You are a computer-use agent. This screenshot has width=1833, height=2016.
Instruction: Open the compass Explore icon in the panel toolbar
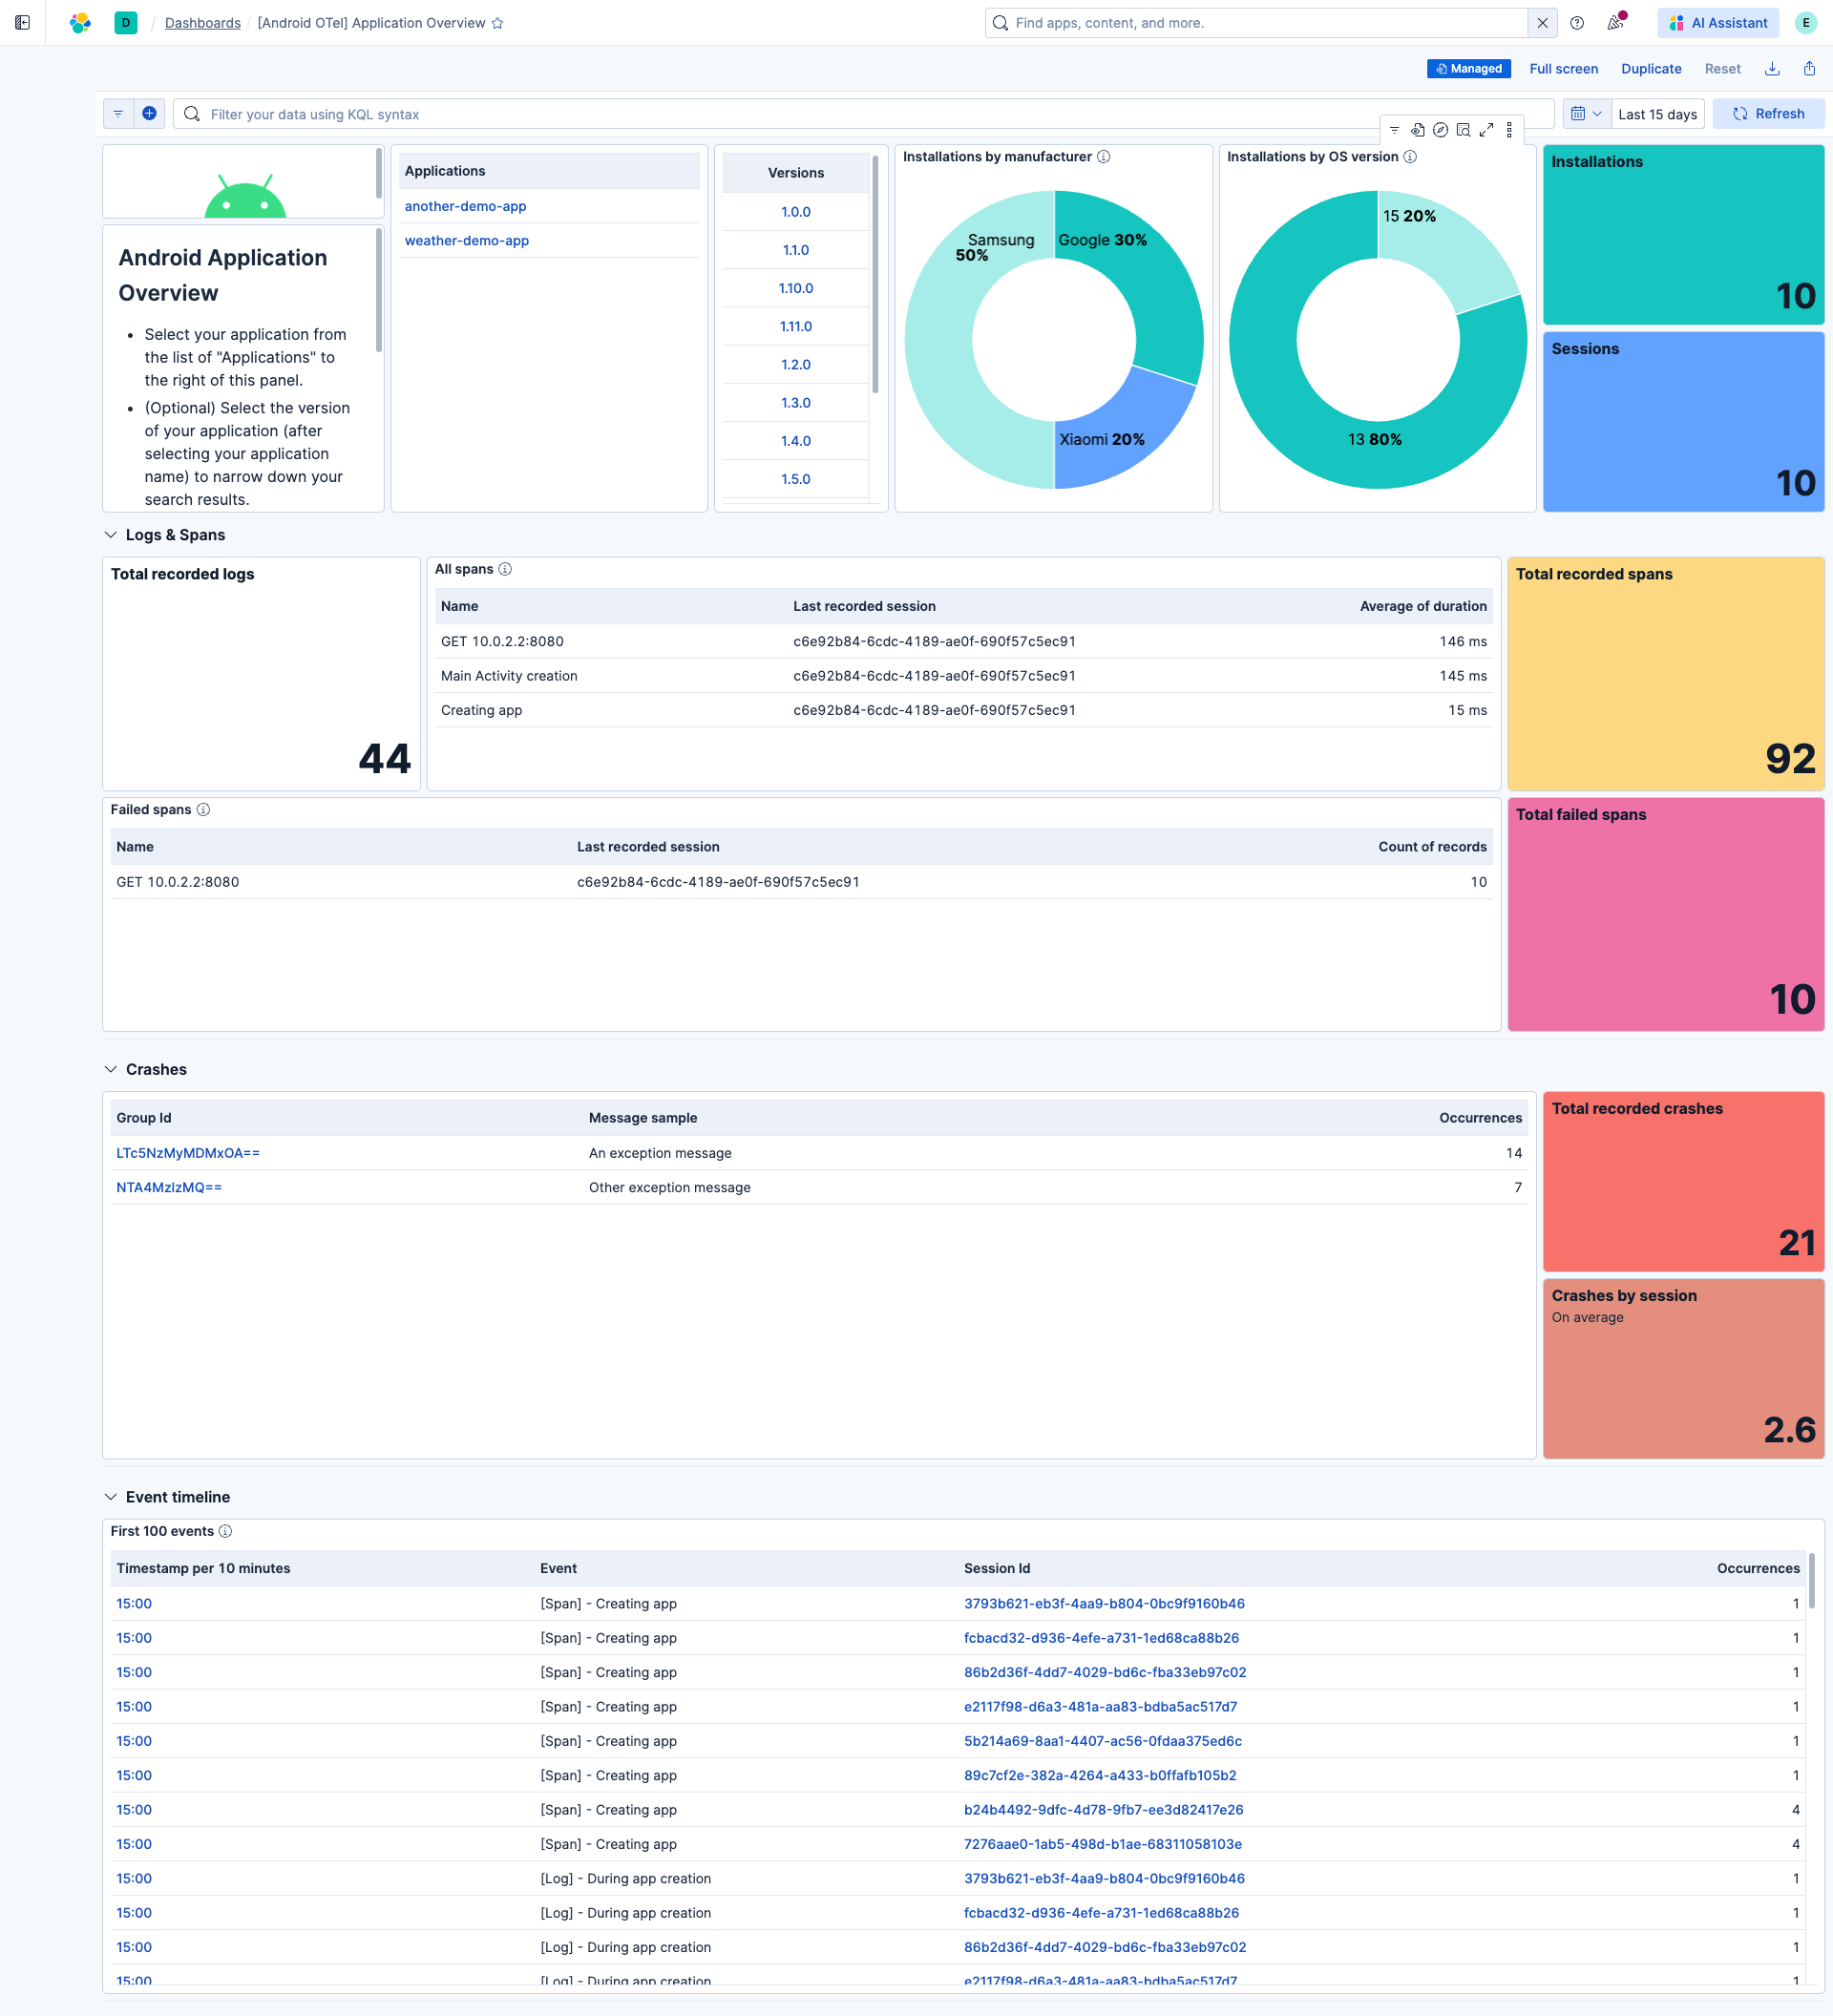1441,130
